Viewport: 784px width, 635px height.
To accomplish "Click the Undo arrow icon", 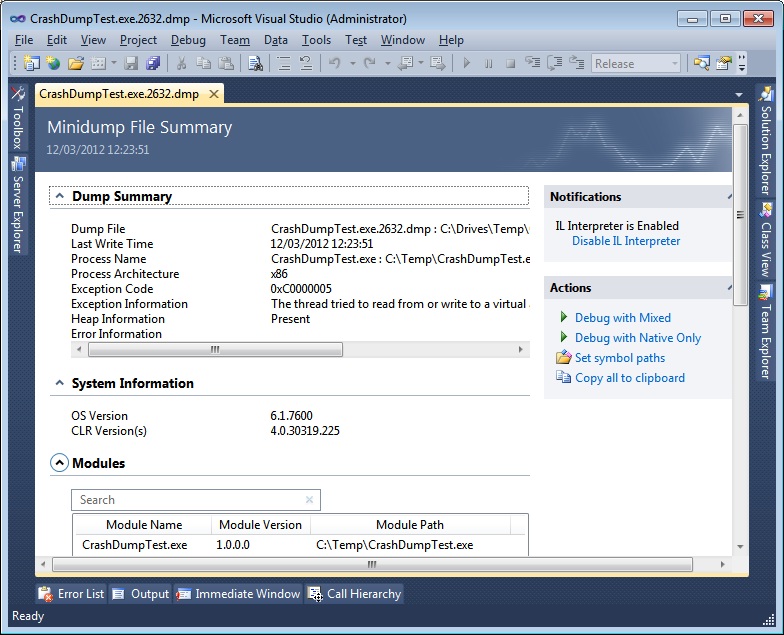I will (x=335, y=64).
